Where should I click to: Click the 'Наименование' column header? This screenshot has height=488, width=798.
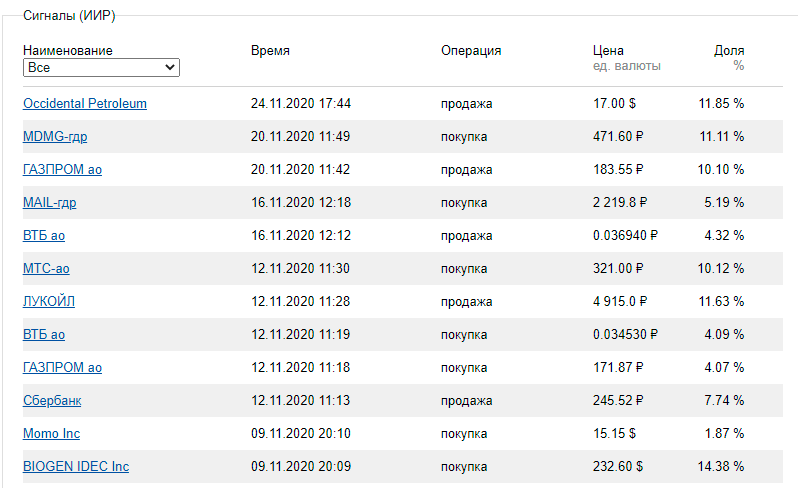pos(68,51)
